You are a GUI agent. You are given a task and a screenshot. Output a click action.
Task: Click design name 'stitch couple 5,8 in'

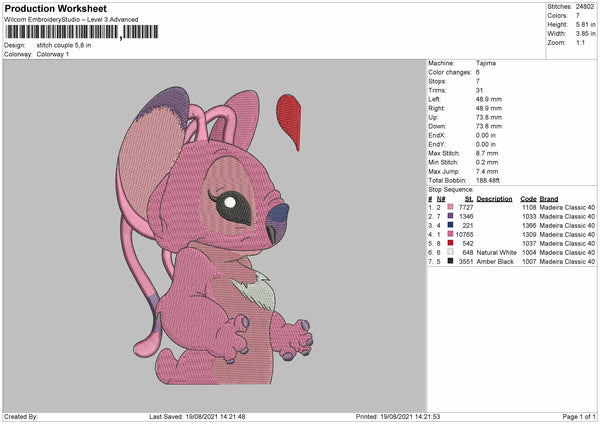point(64,45)
